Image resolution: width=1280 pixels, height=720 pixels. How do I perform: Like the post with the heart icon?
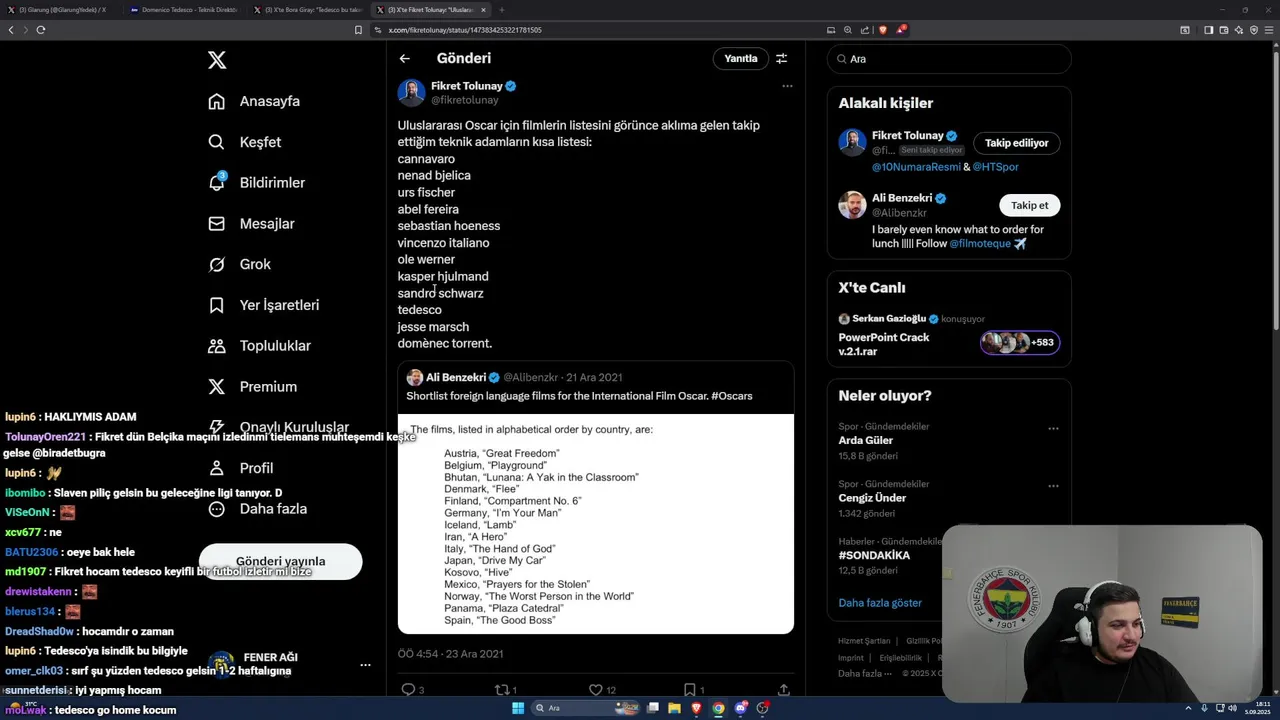596,689
